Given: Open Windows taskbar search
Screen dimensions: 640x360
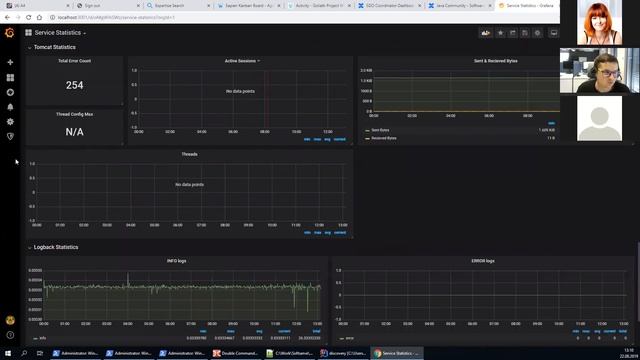Looking at the screenshot, I should (x=24, y=353).
